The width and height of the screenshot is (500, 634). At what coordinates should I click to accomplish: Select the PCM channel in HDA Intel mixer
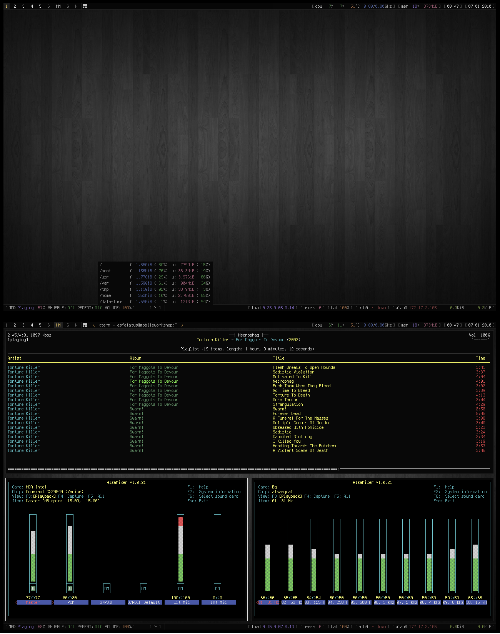point(70,602)
